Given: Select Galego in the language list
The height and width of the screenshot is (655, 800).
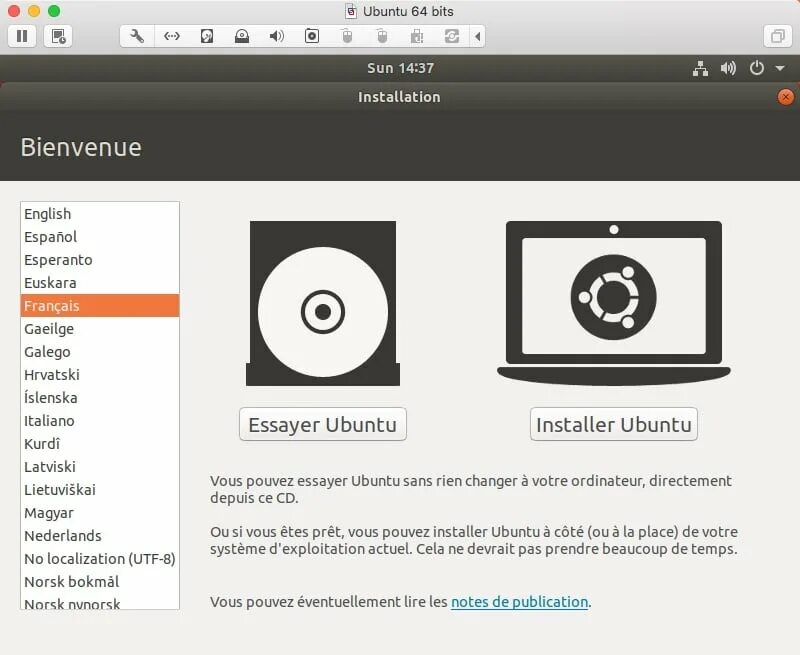Looking at the screenshot, I should (x=100, y=351).
